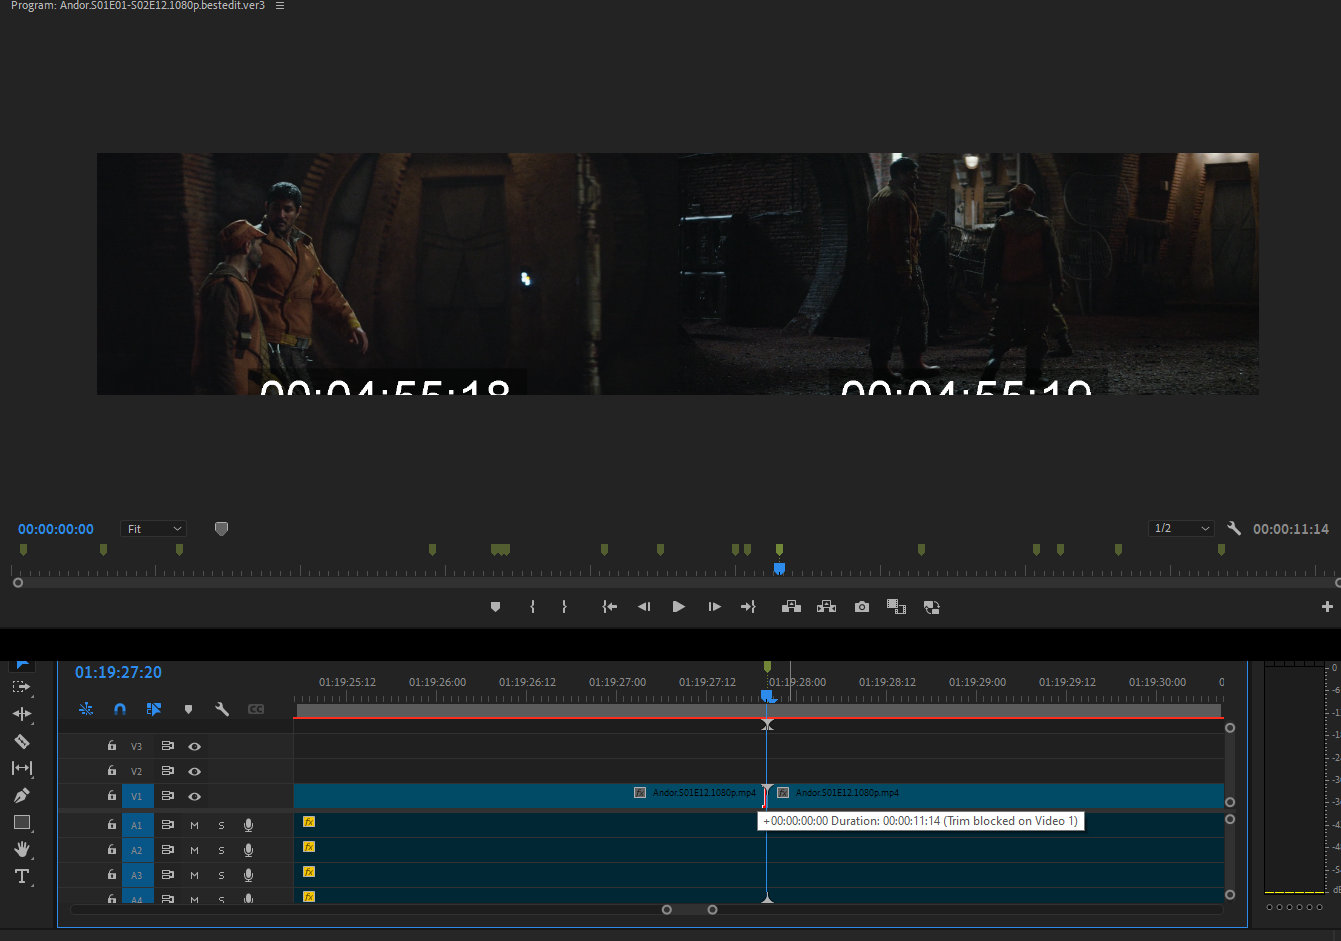This screenshot has height=941, width=1341.
Task: Click the Extract button
Action: point(826,607)
